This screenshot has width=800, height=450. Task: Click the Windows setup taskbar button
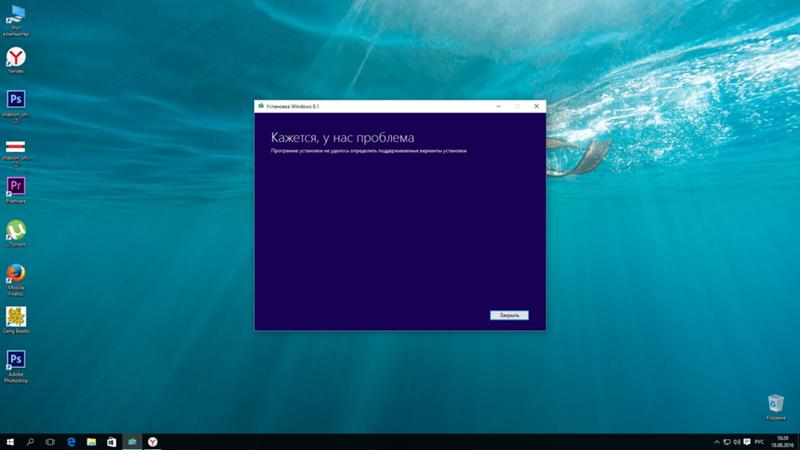[132, 442]
